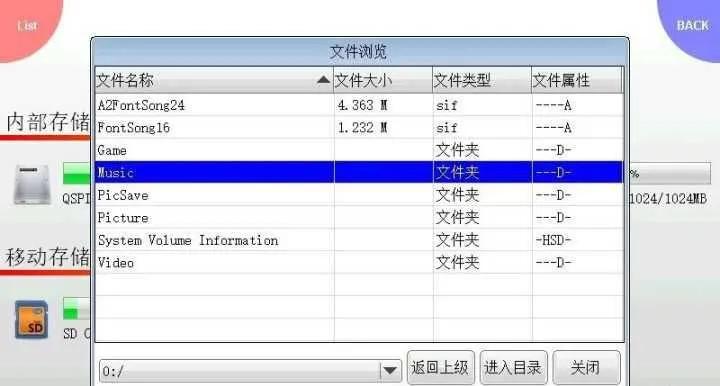Select the PicSave folder row
This screenshot has height=386, width=720.
(359, 195)
